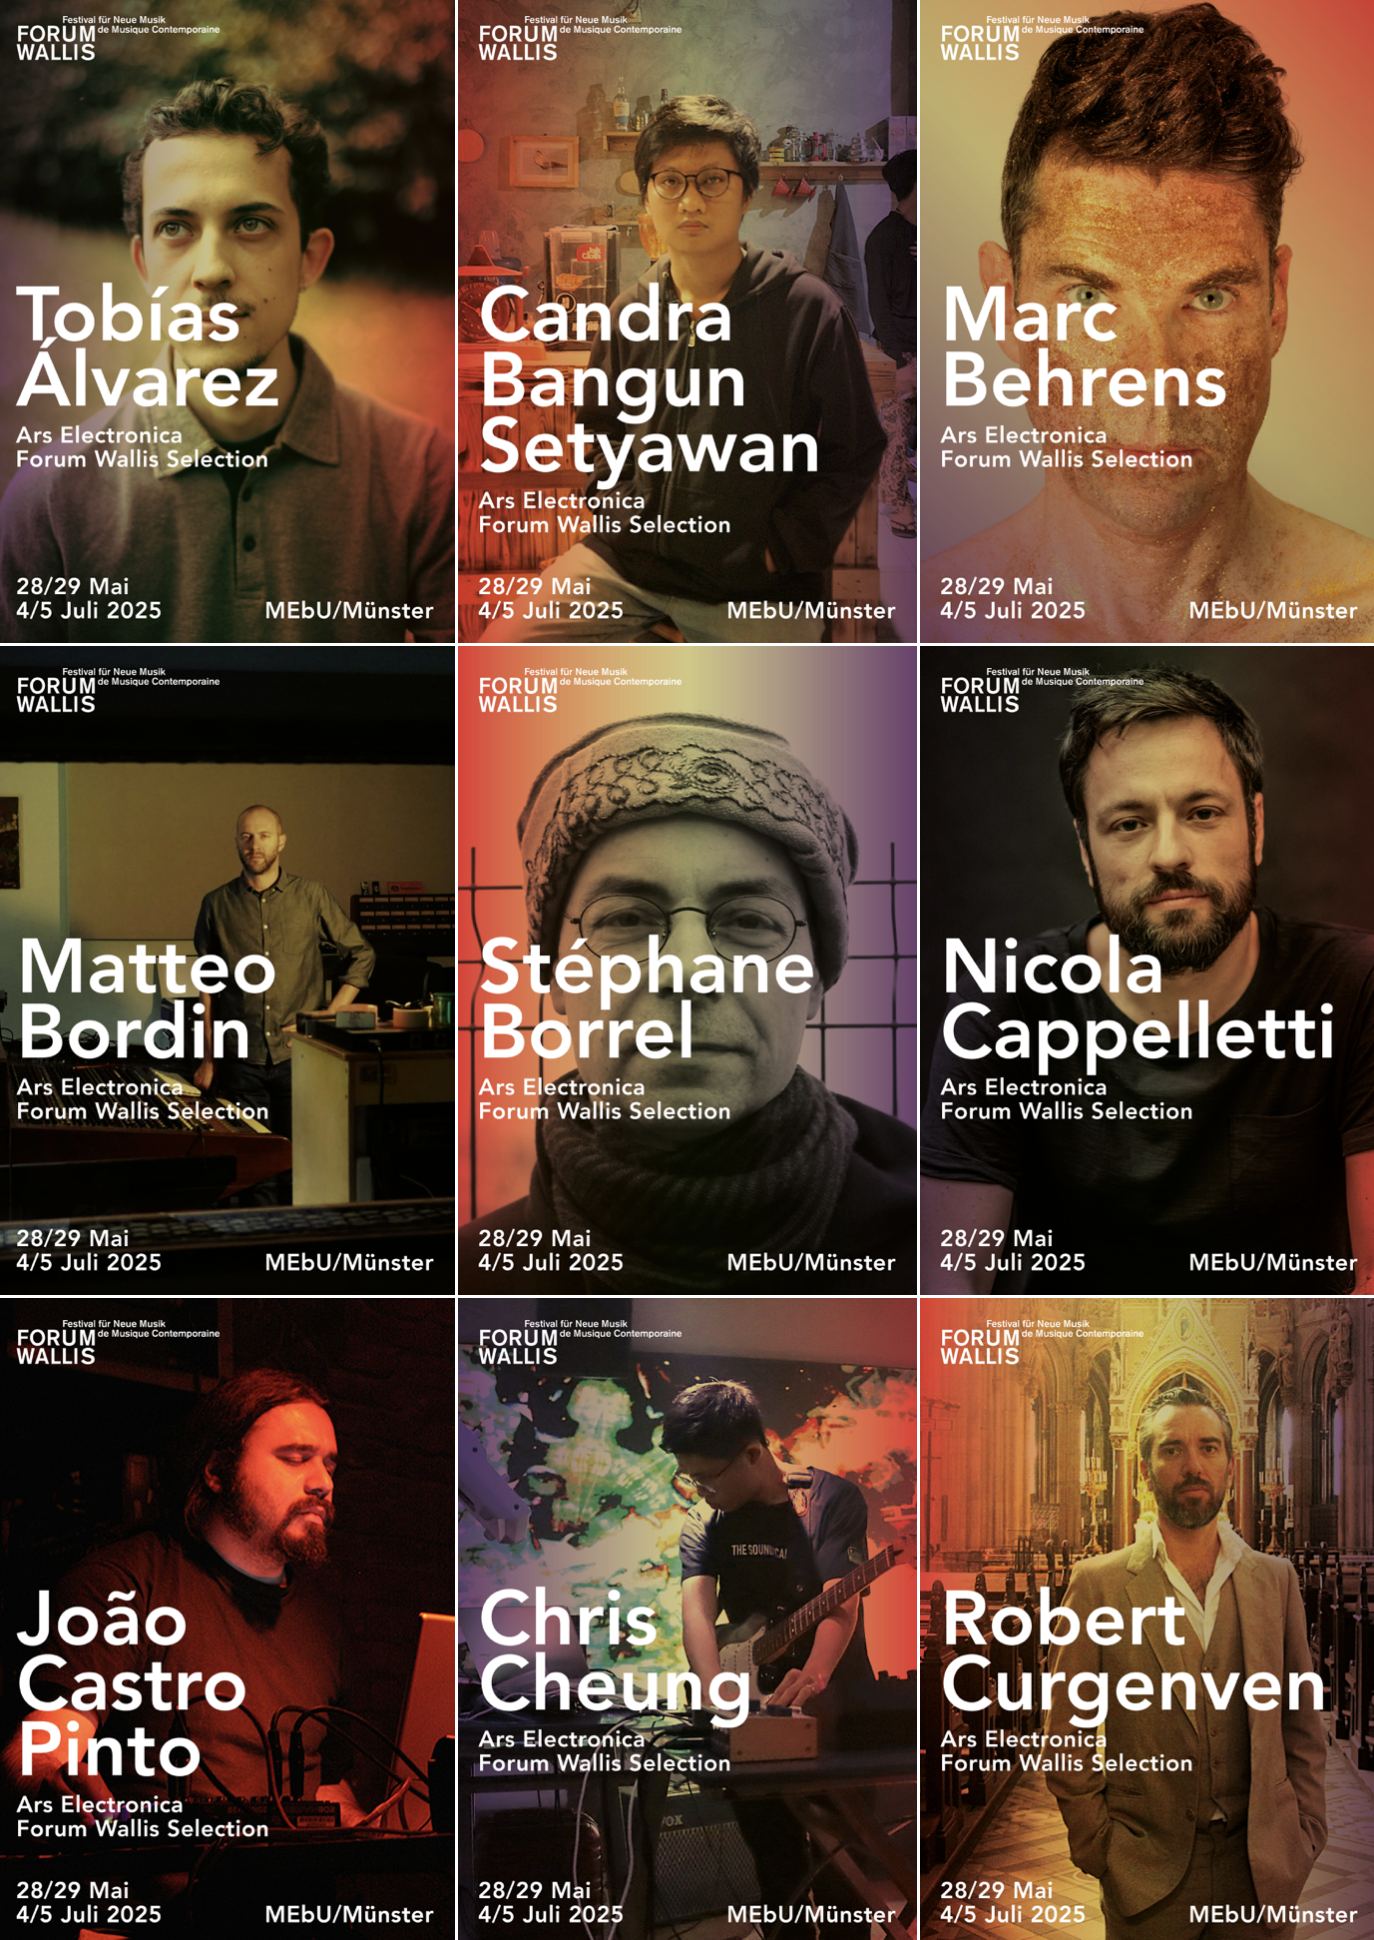Open the Matteo Bordin poster
This screenshot has height=1940, width=1374.
[x=227, y=970]
